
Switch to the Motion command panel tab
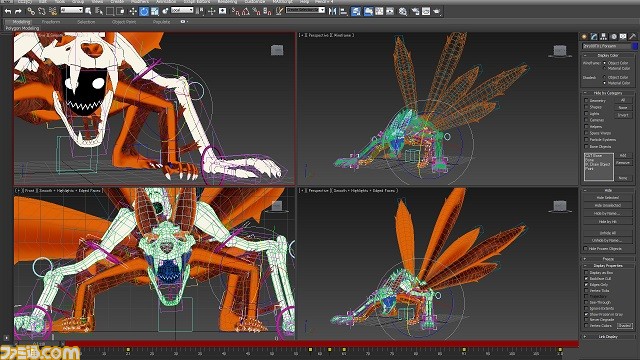coord(613,37)
